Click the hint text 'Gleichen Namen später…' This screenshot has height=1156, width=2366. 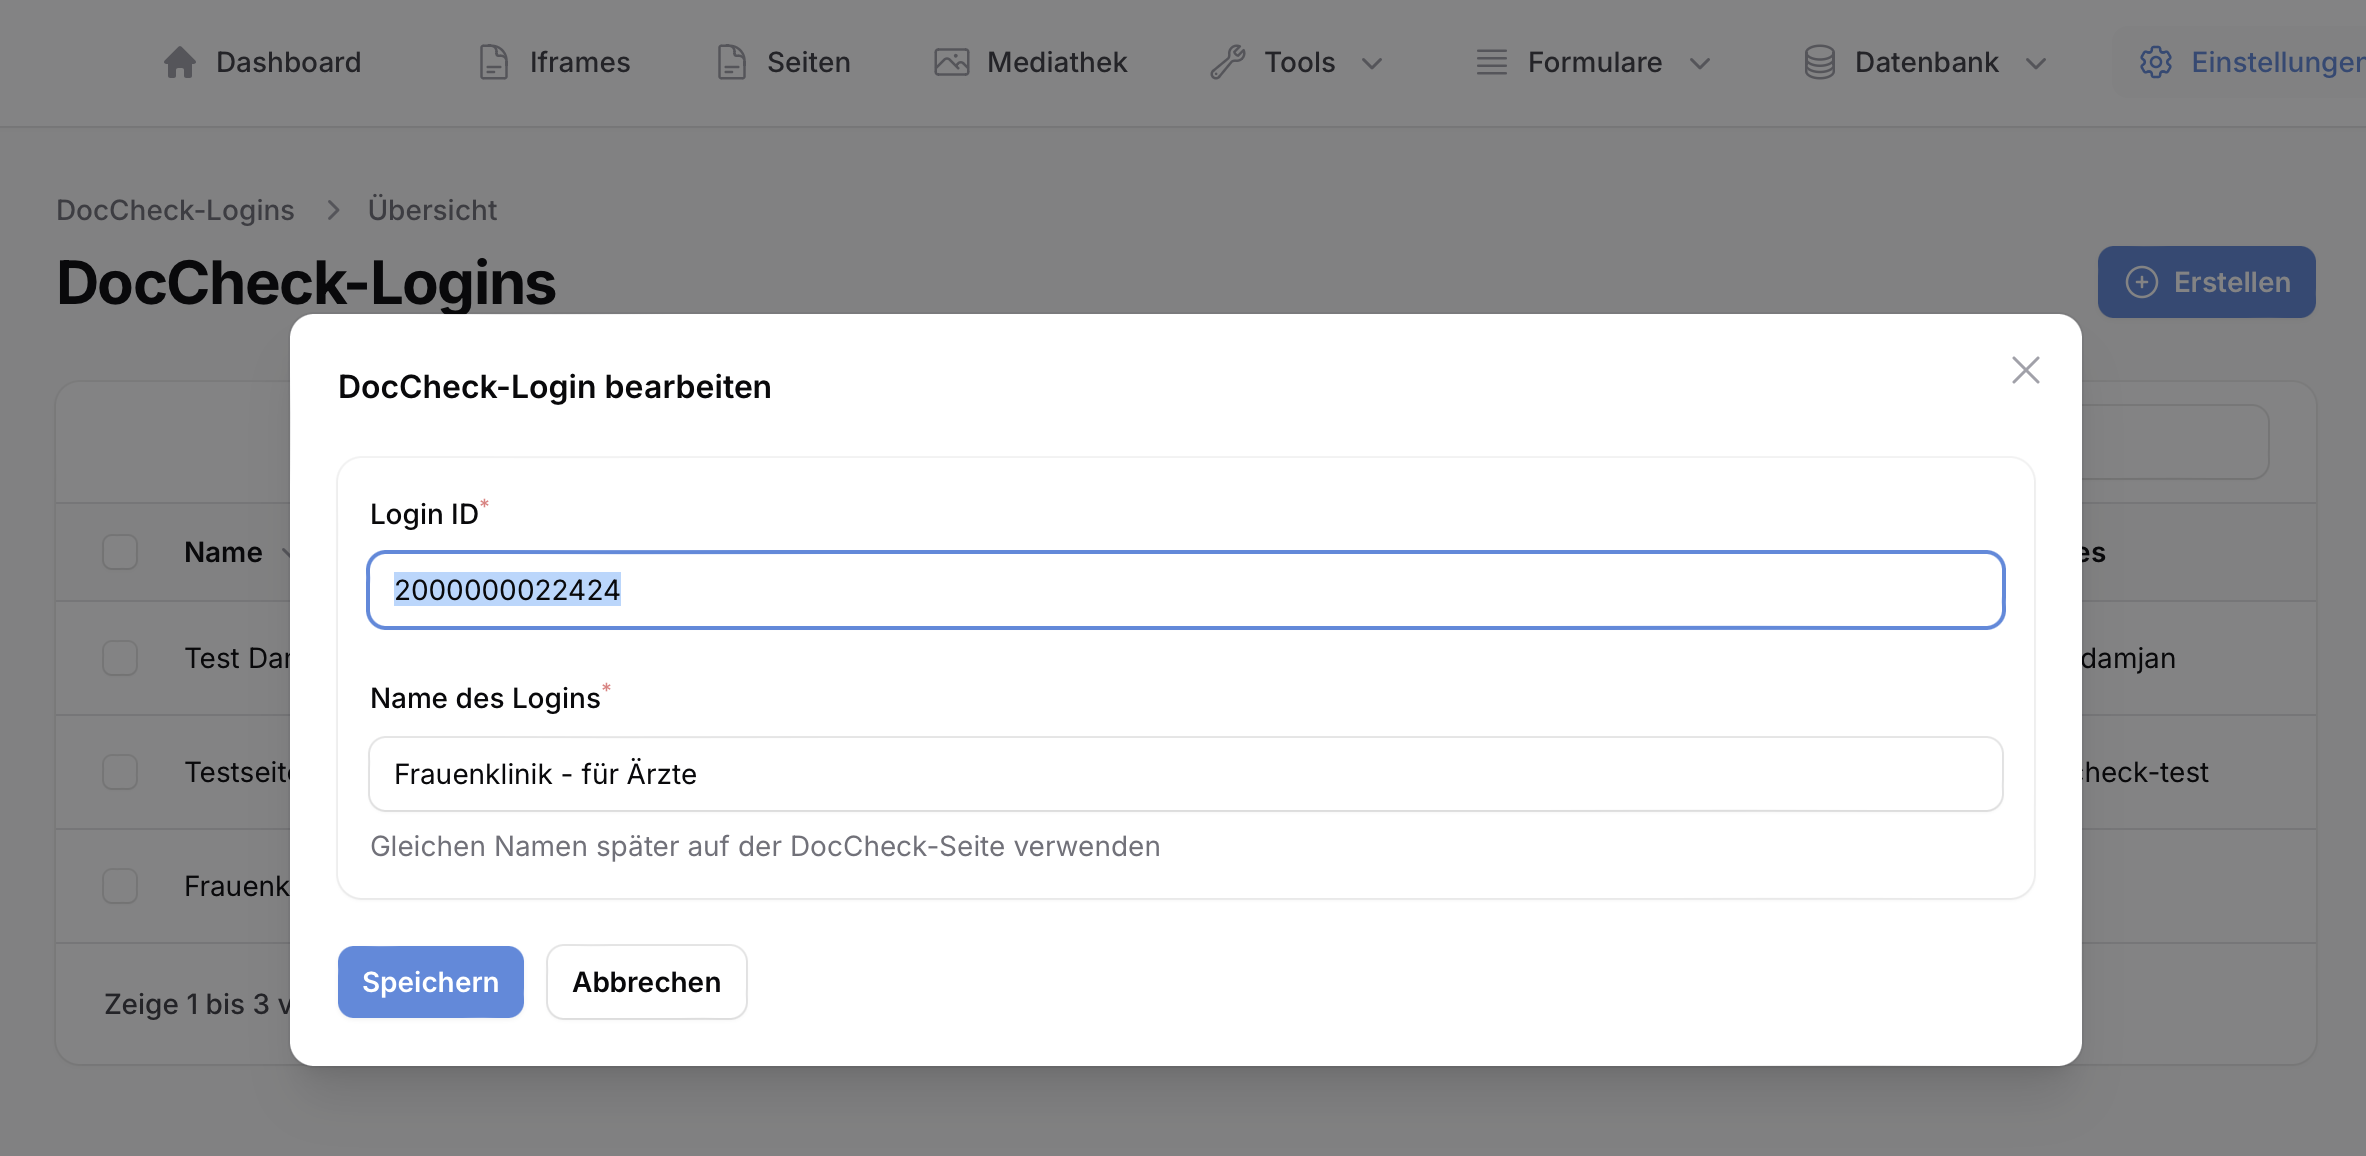coord(765,846)
